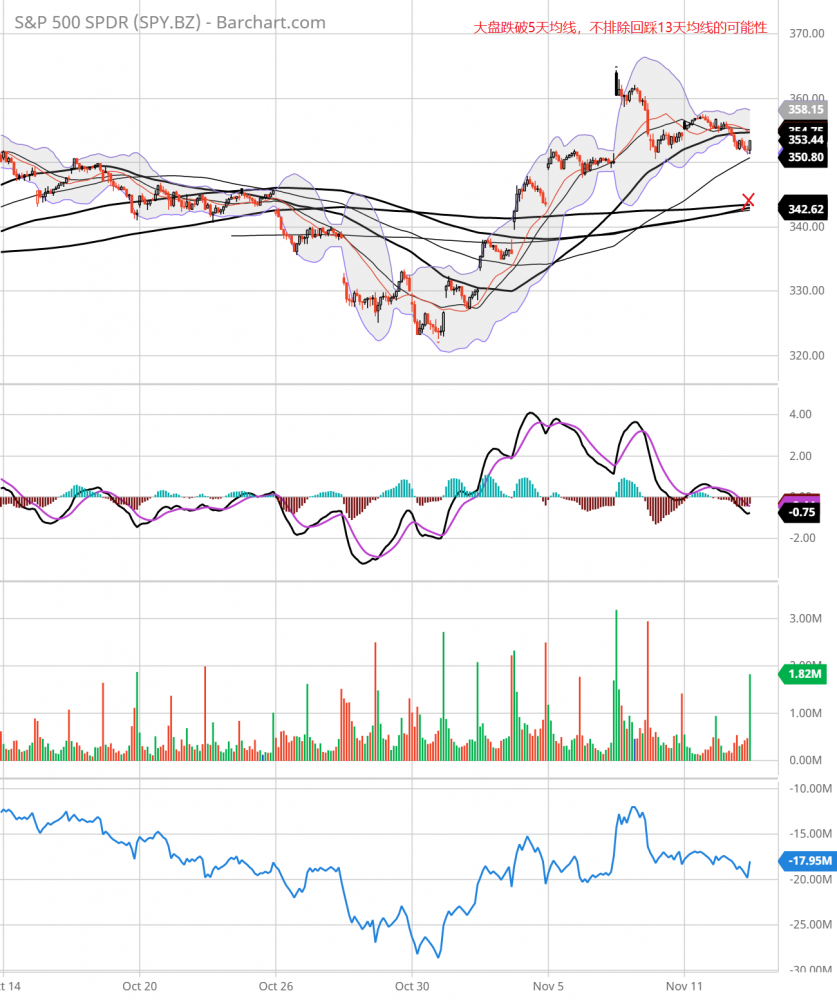Click the 358.15 gray price tag
837x1000 pixels.
805,110
